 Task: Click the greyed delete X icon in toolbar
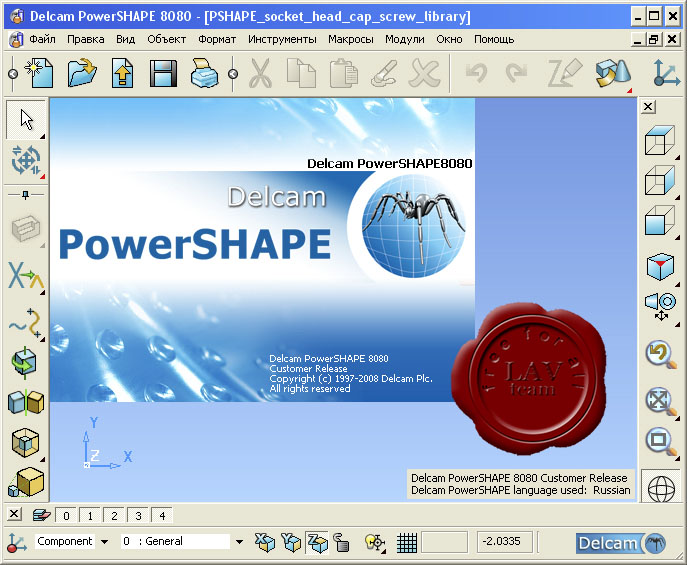coord(424,73)
